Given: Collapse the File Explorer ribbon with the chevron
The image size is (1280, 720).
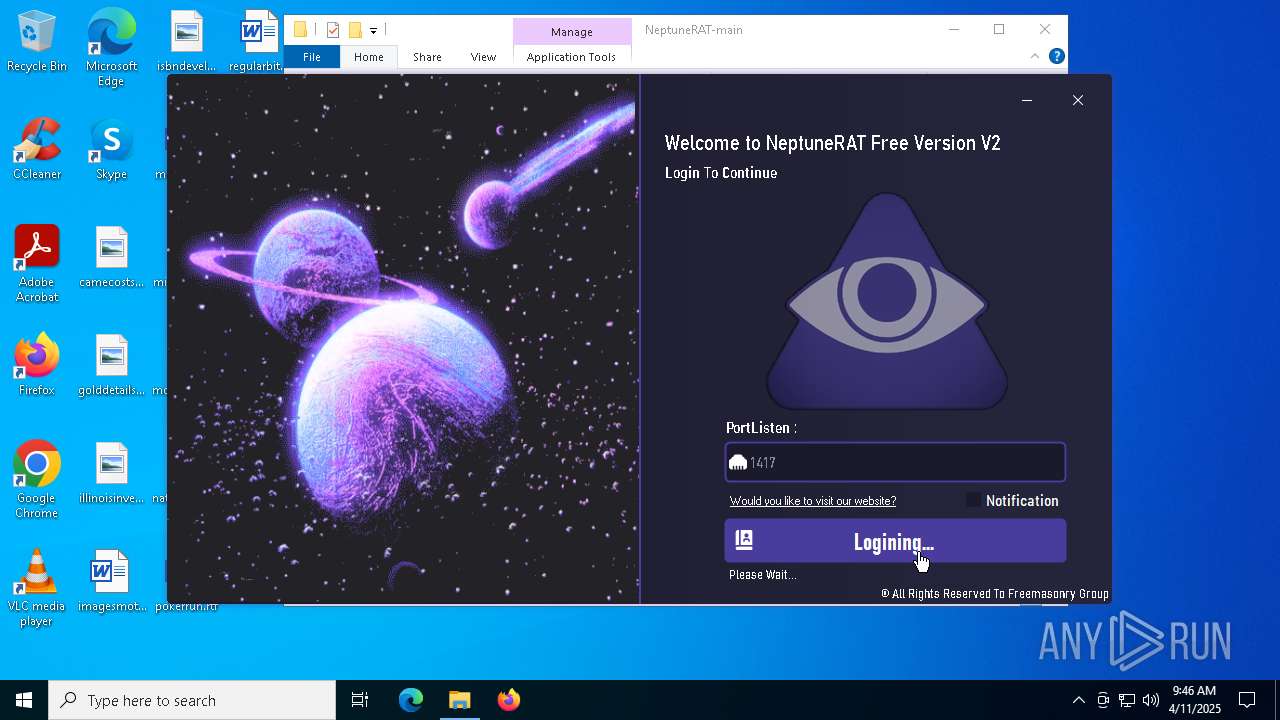Looking at the screenshot, I should click(x=1034, y=57).
